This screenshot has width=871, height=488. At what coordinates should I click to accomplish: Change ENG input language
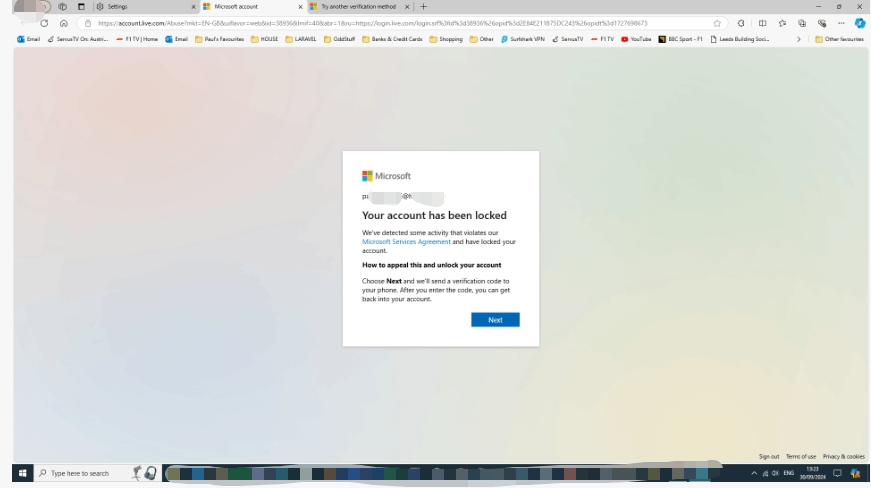tap(788, 473)
